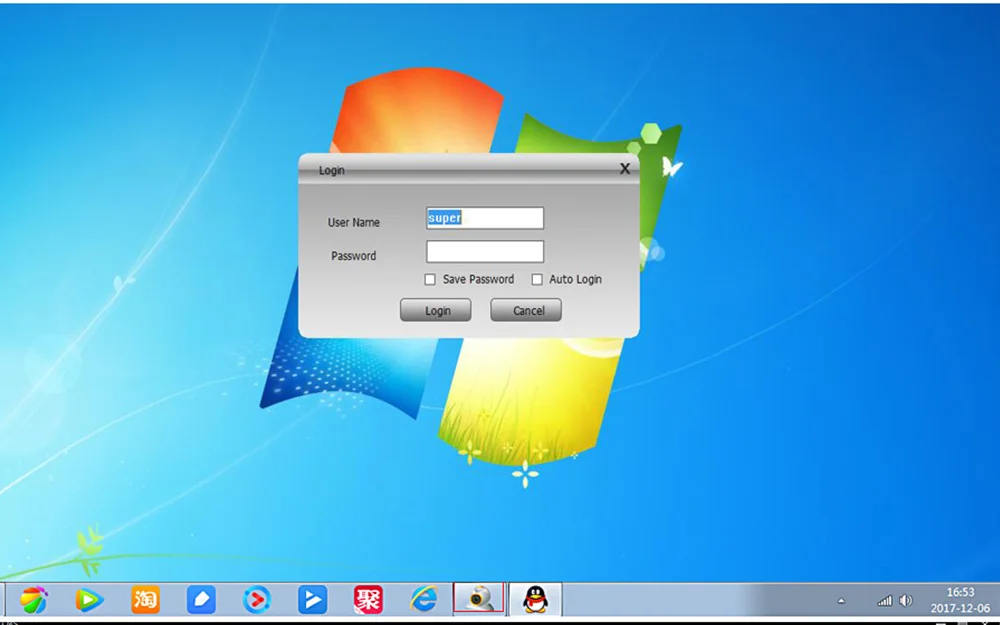Image resolution: width=1000 pixels, height=625 pixels.
Task: Launch the green play video app icon
Action: [x=89, y=600]
